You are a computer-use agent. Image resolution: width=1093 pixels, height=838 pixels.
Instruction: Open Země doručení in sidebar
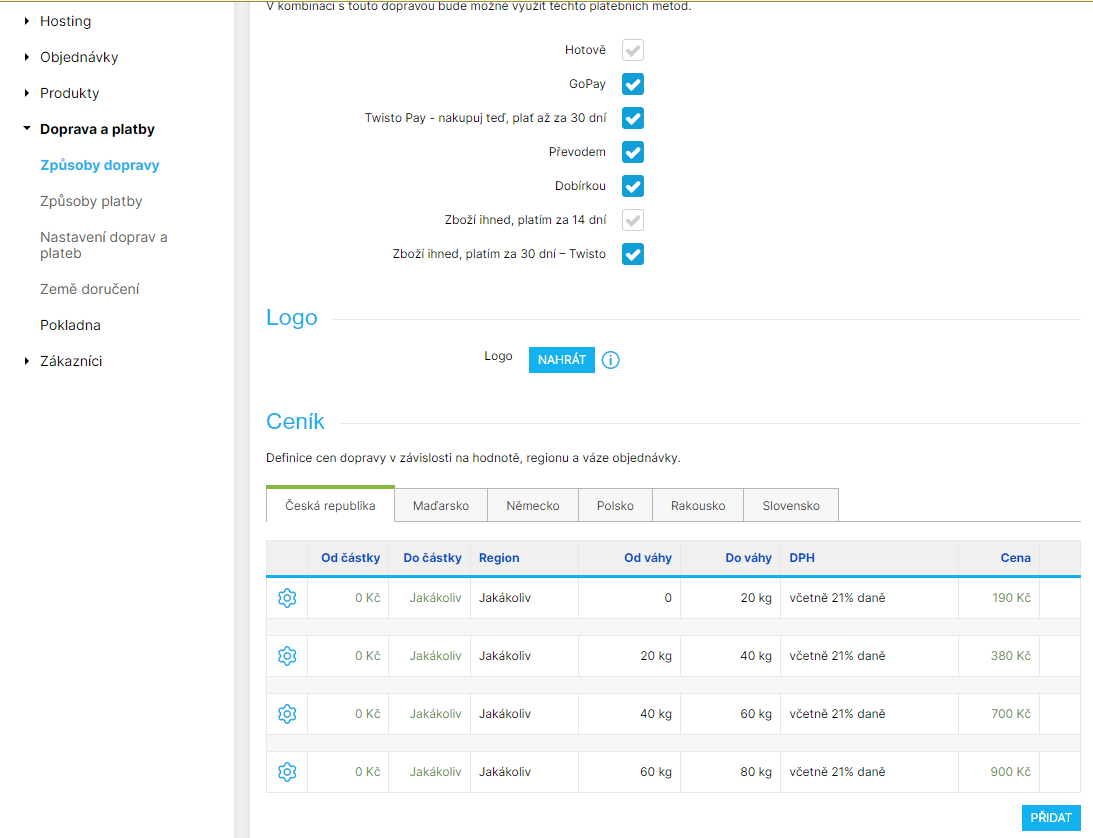click(90, 289)
